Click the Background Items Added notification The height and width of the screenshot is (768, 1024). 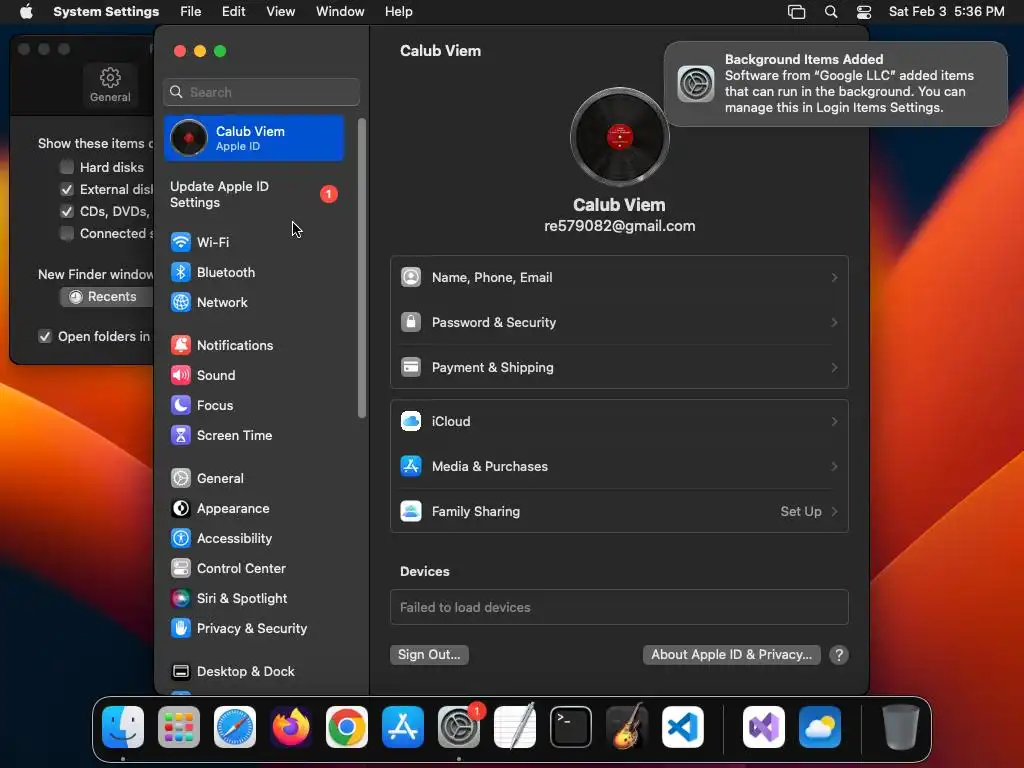836,84
